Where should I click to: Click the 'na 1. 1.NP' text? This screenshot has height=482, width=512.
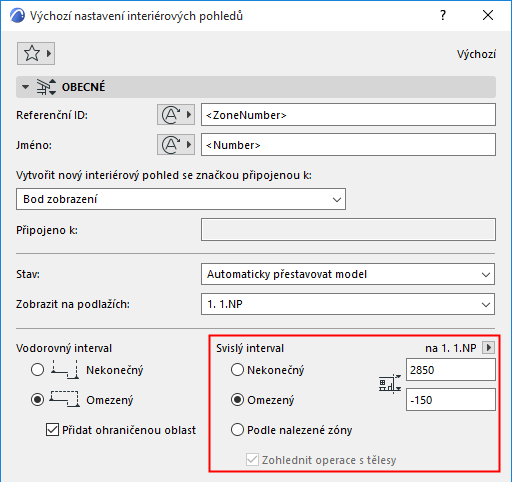451,348
